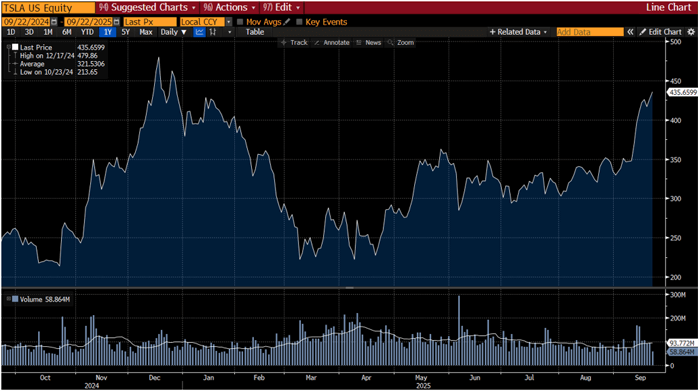Select the bar/candle chart type icon
700x392 pixels.
click(x=213, y=32)
